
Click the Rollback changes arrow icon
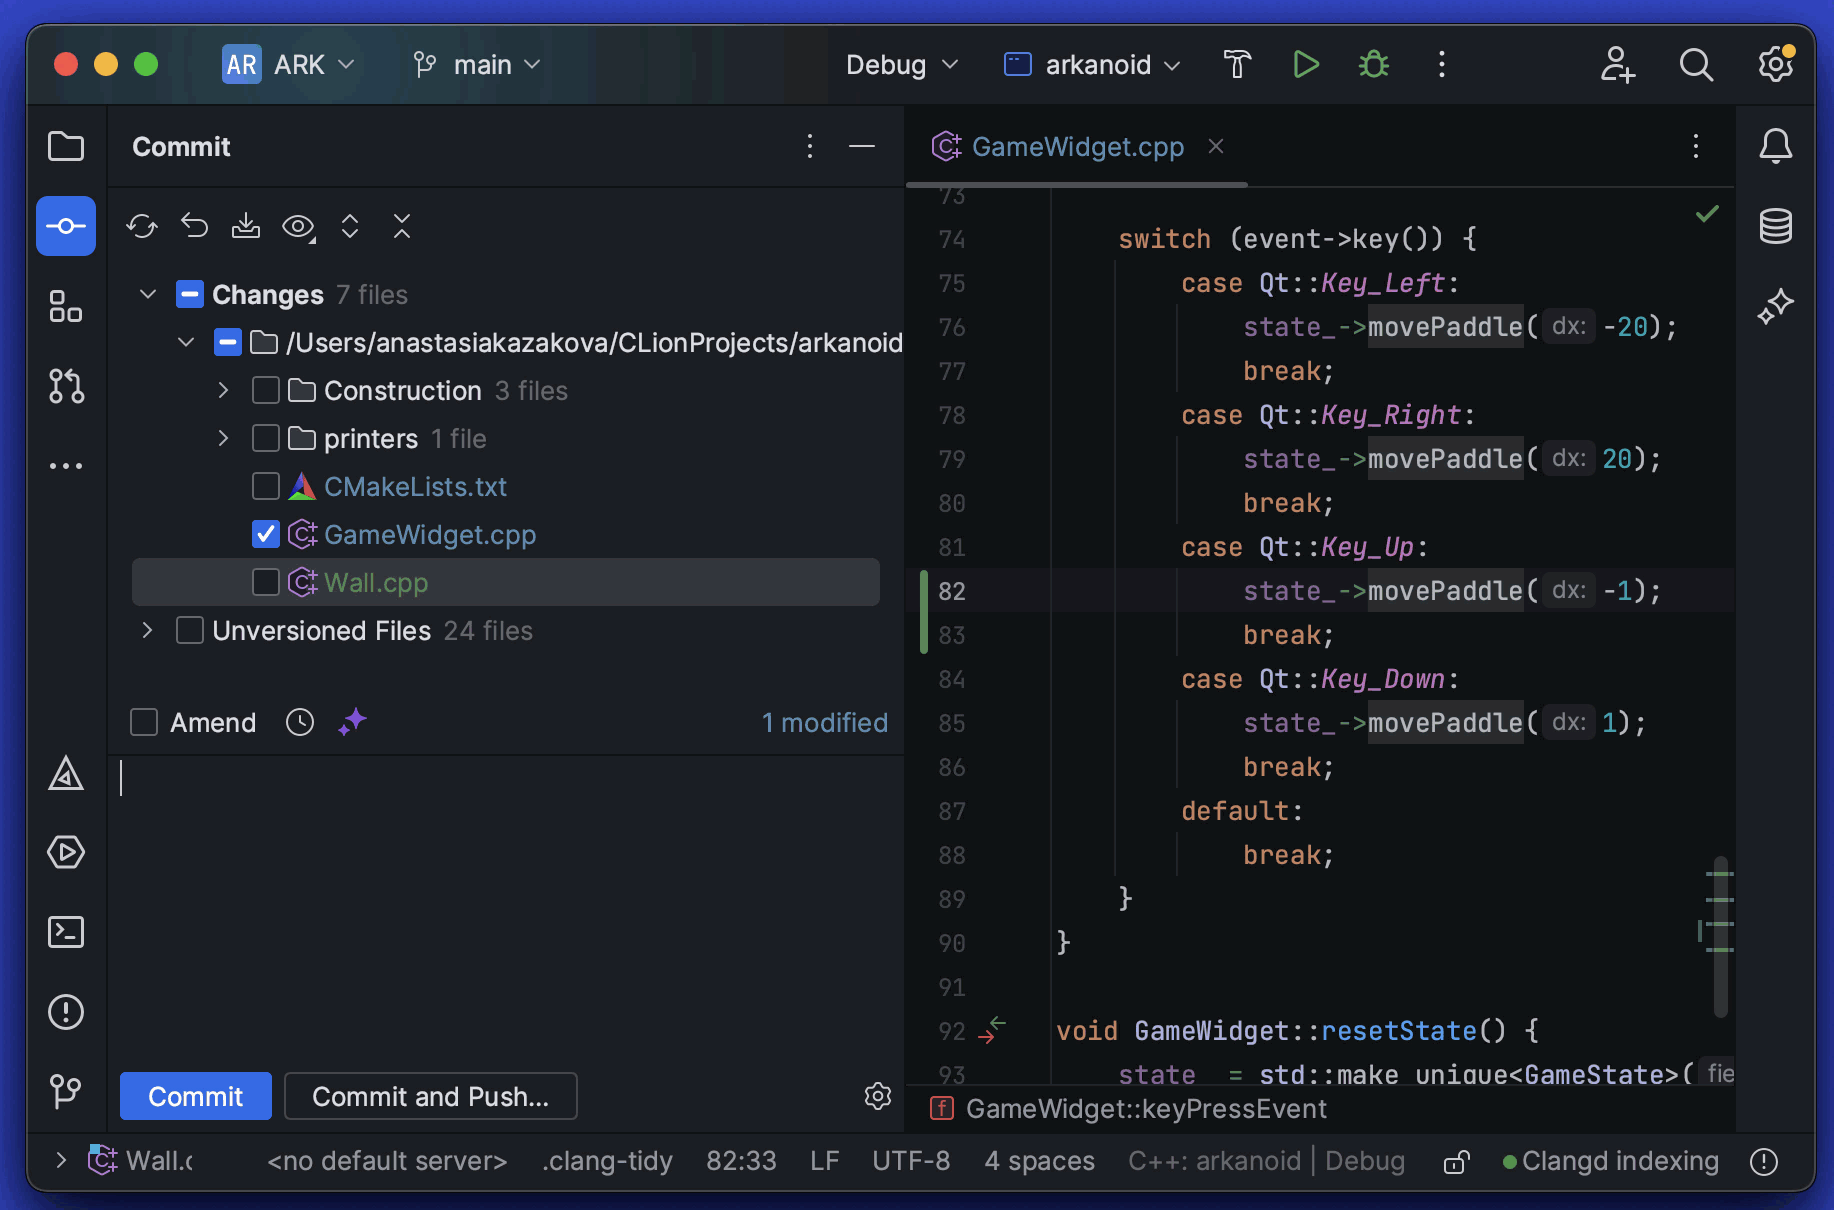pyautogui.click(x=194, y=227)
